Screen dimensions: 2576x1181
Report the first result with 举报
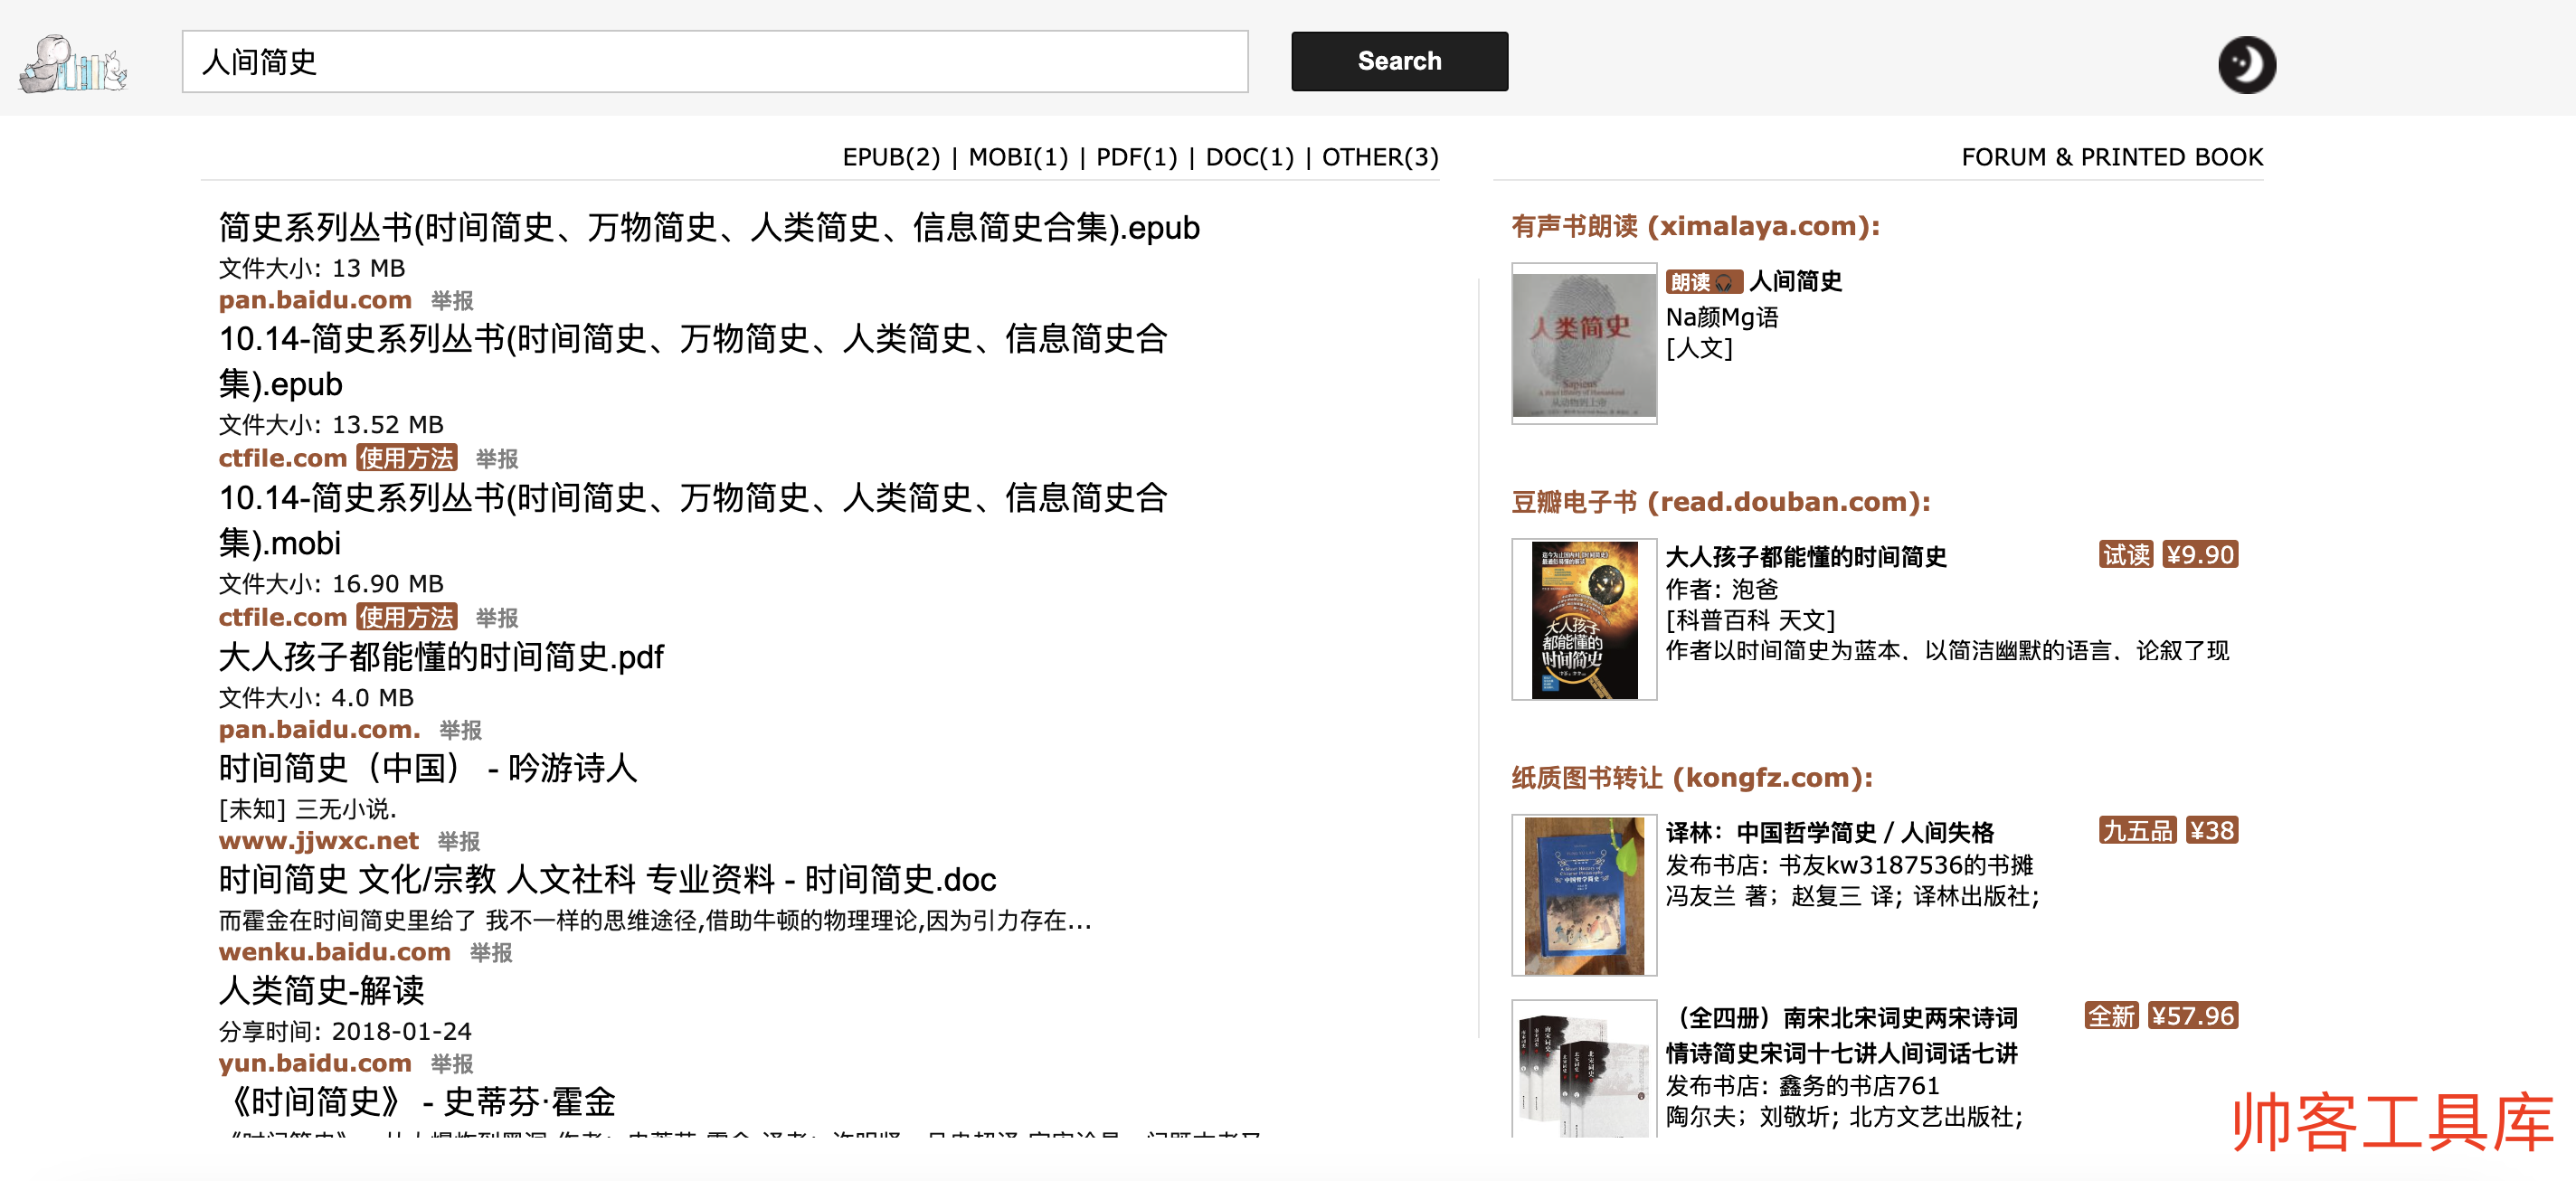(452, 301)
